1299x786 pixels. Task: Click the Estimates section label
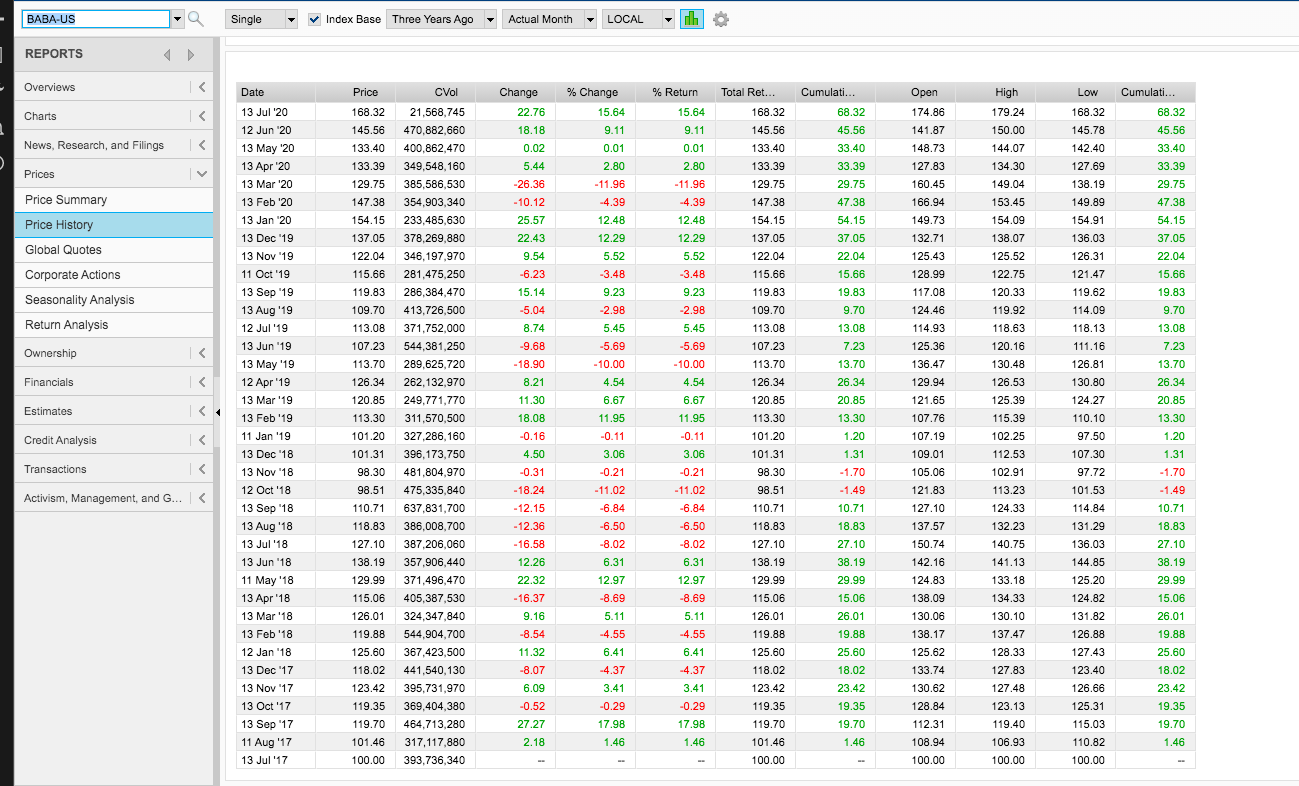tap(48, 411)
